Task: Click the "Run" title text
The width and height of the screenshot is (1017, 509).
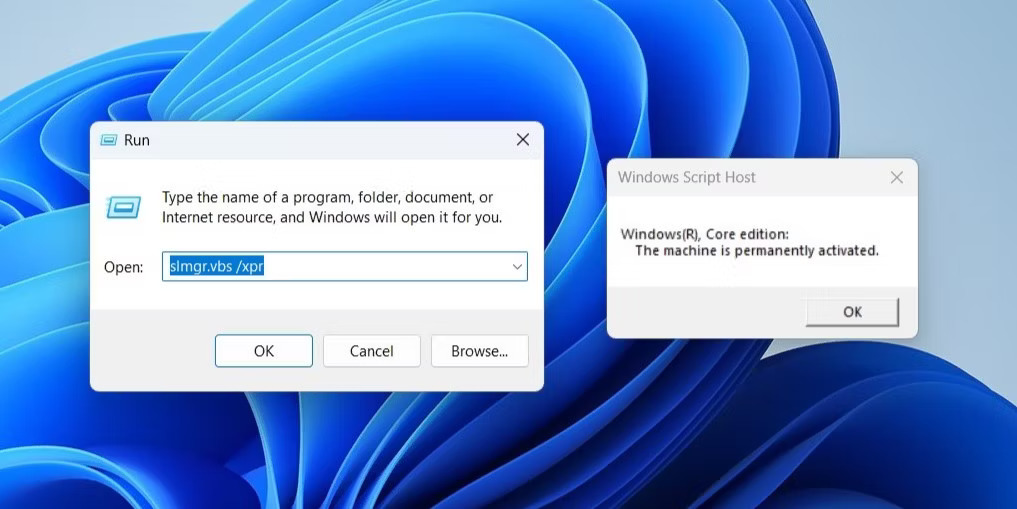Action: pyautogui.click(x=137, y=140)
